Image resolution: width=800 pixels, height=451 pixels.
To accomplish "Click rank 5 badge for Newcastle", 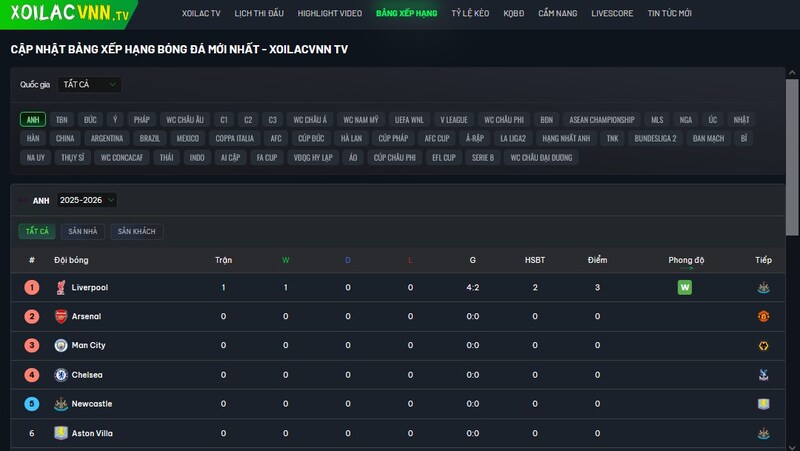I will (x=32, y=404).
